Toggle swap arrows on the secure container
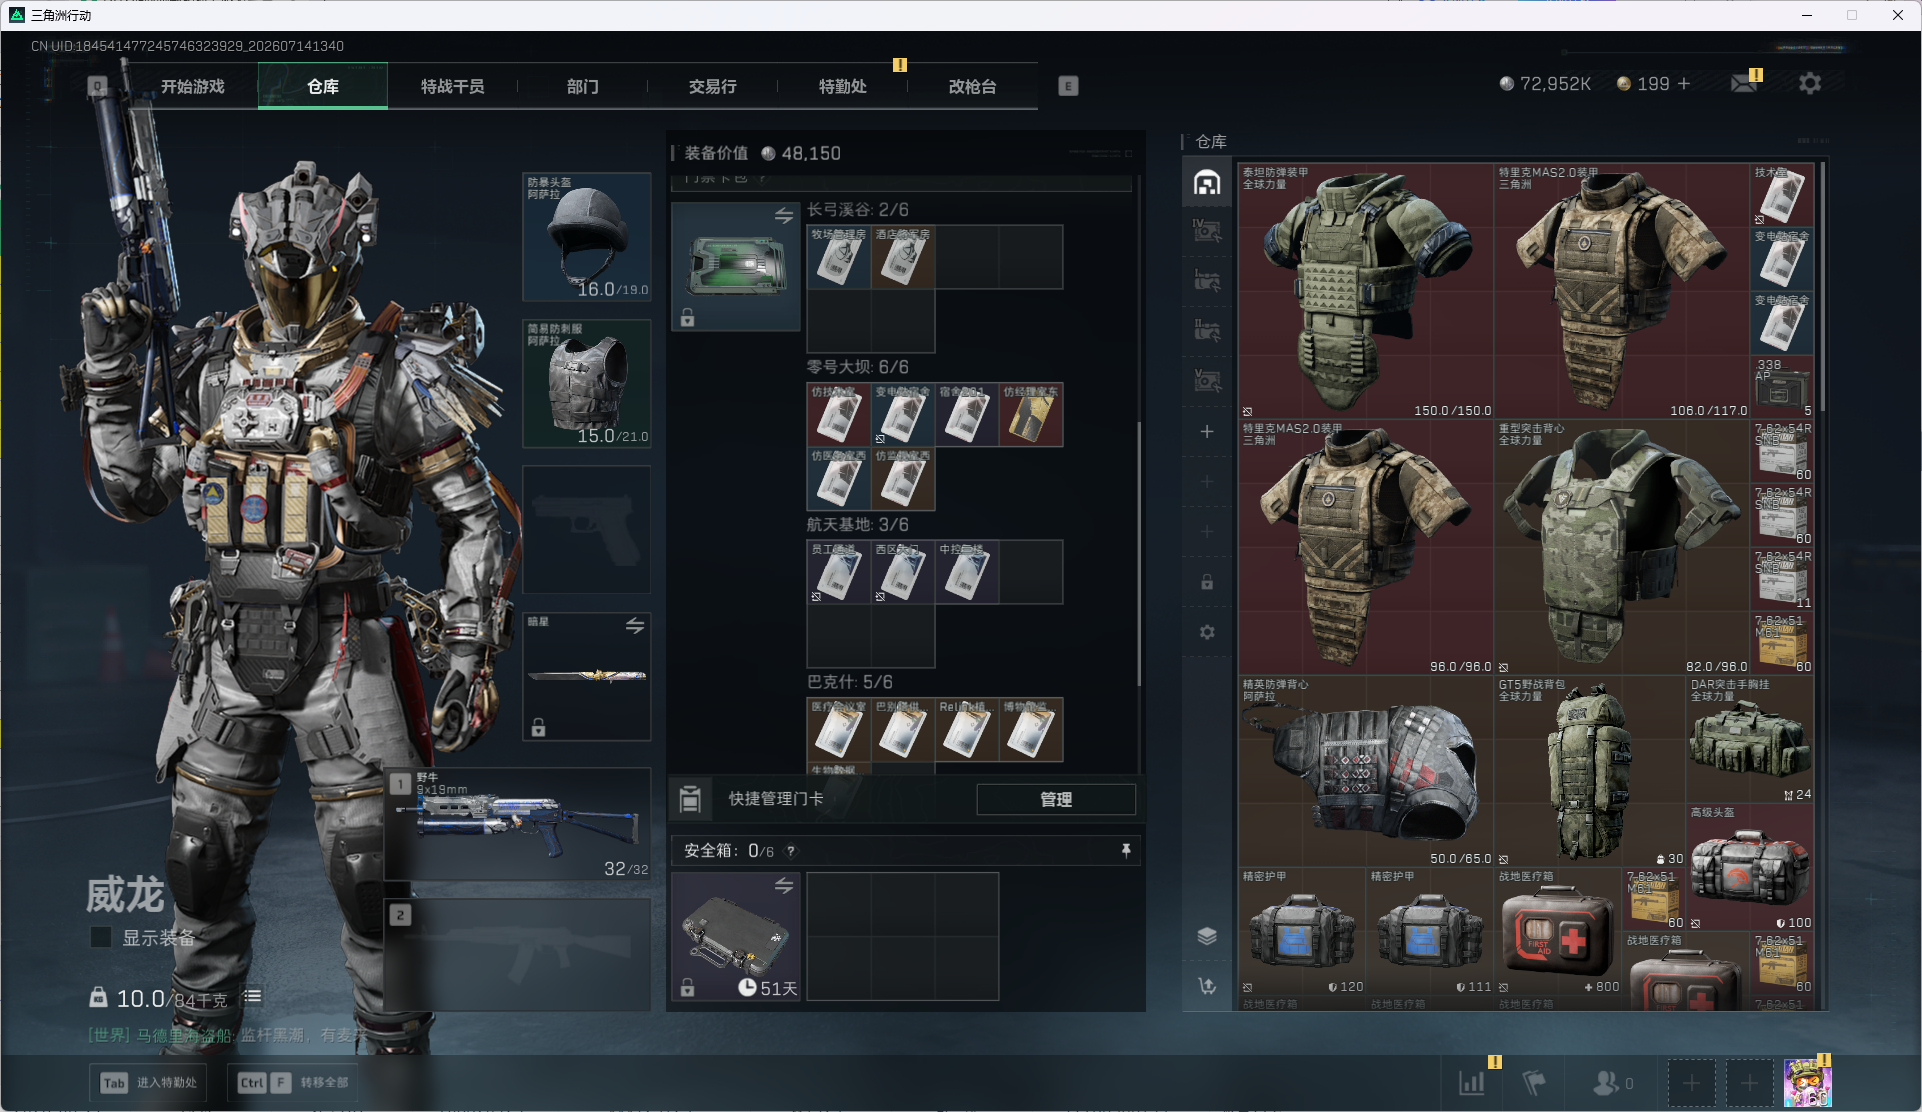Viewport: 1922px width, 1112px height. 784,885
